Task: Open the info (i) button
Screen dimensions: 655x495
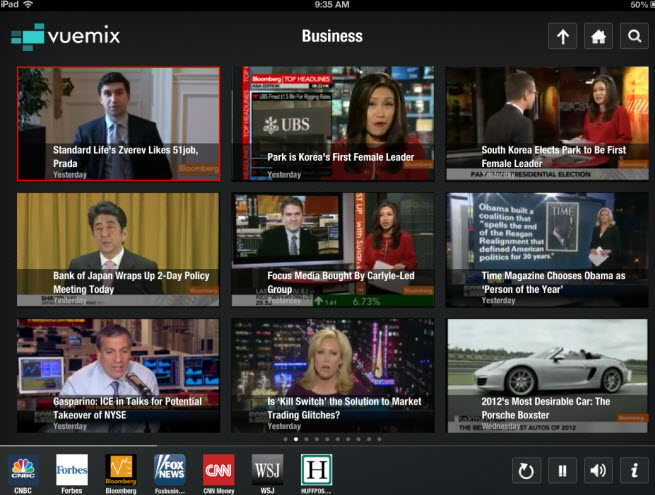Action: 634,470
